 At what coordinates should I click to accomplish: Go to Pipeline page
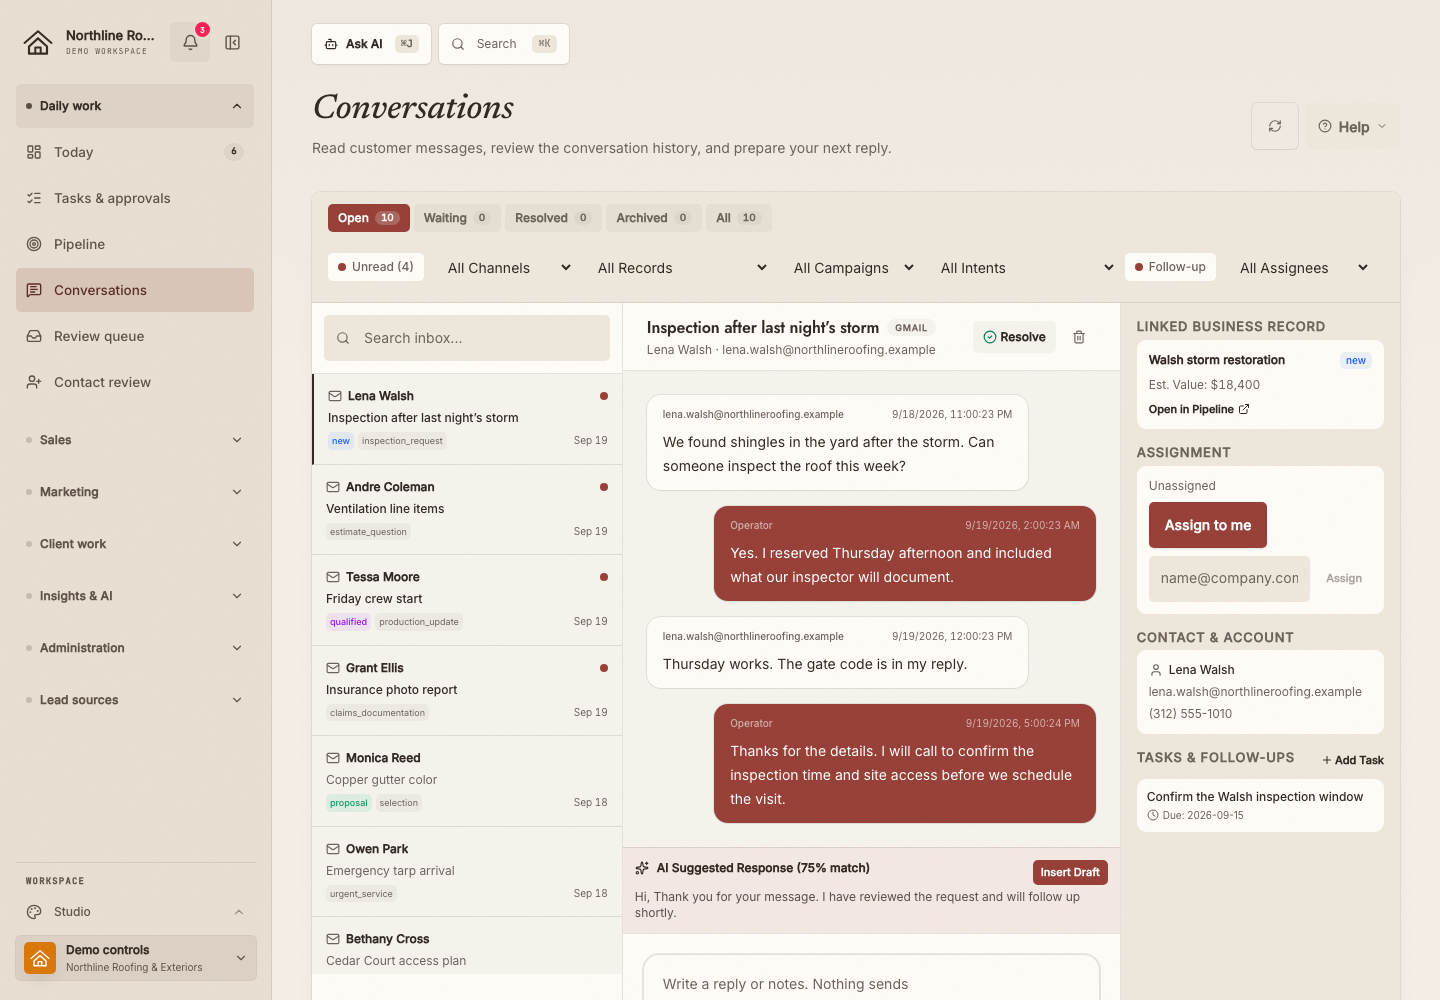tap(135, 244)
